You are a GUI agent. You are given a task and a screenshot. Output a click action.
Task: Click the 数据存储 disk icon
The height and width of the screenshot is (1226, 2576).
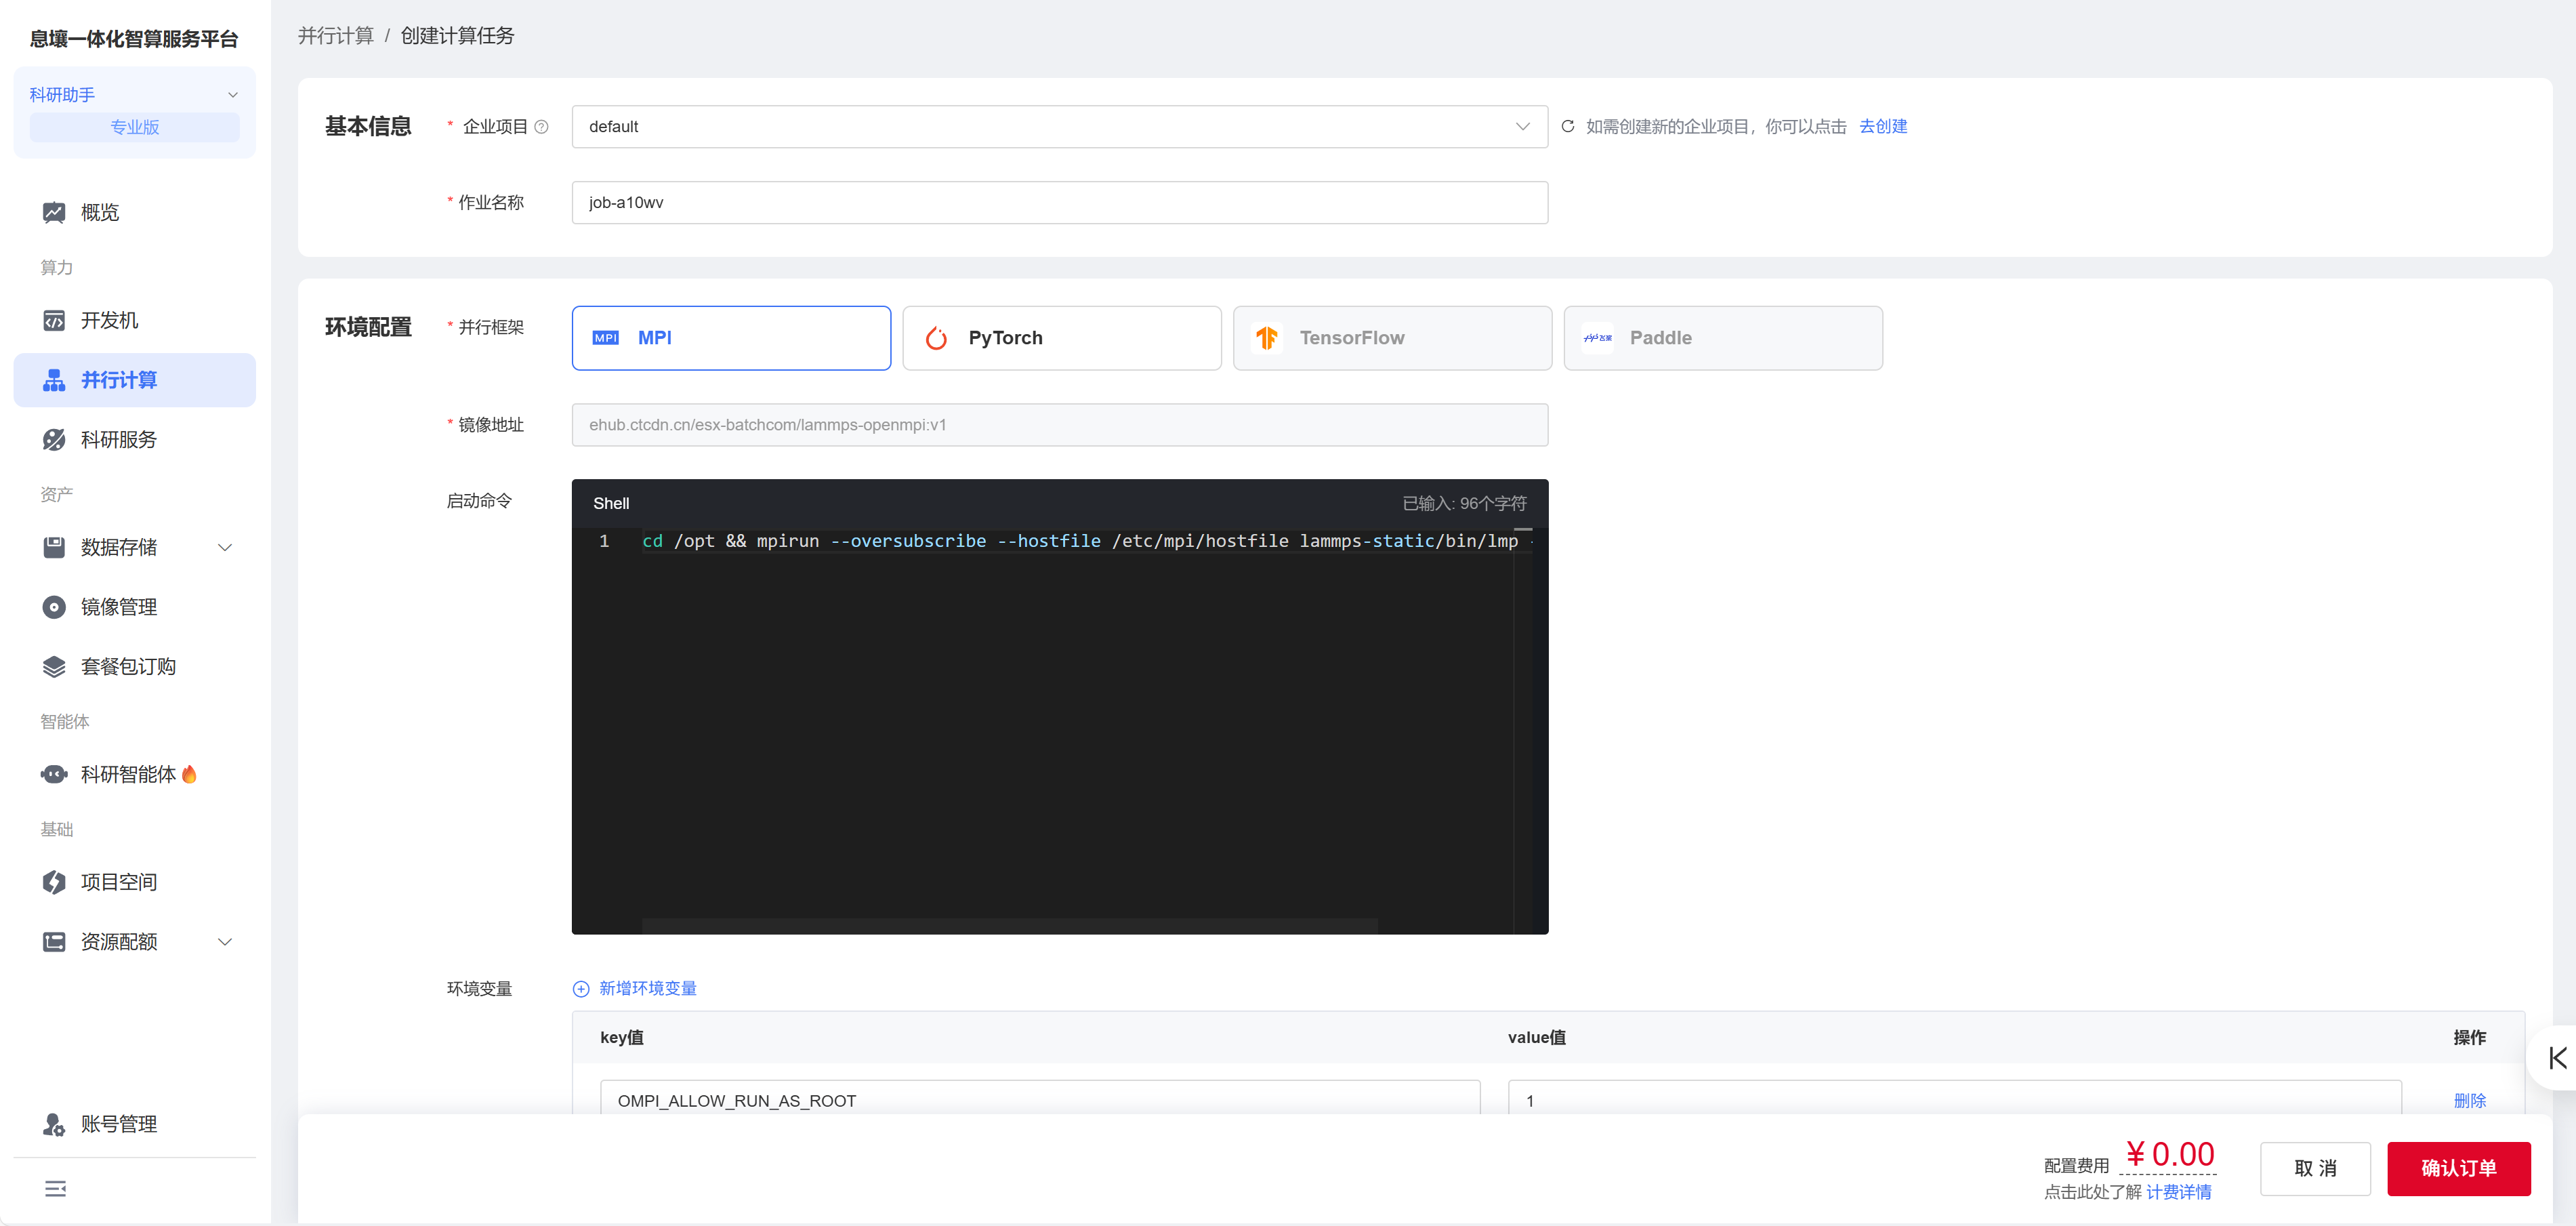pos(54,547)
